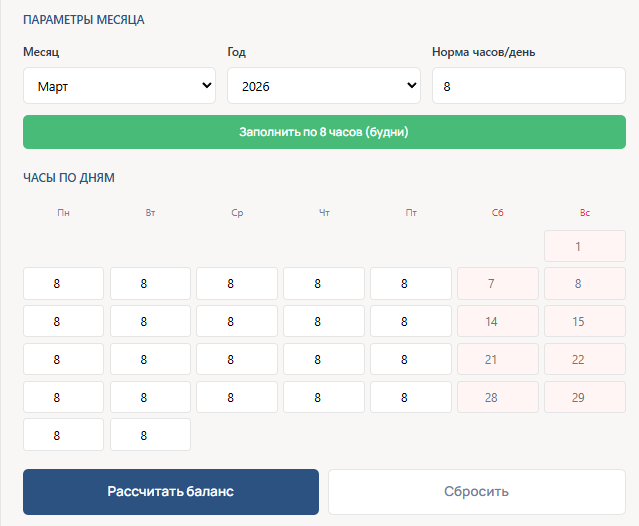Click the Сбросить button
639x526 pixels.
(x=477, y=492)
